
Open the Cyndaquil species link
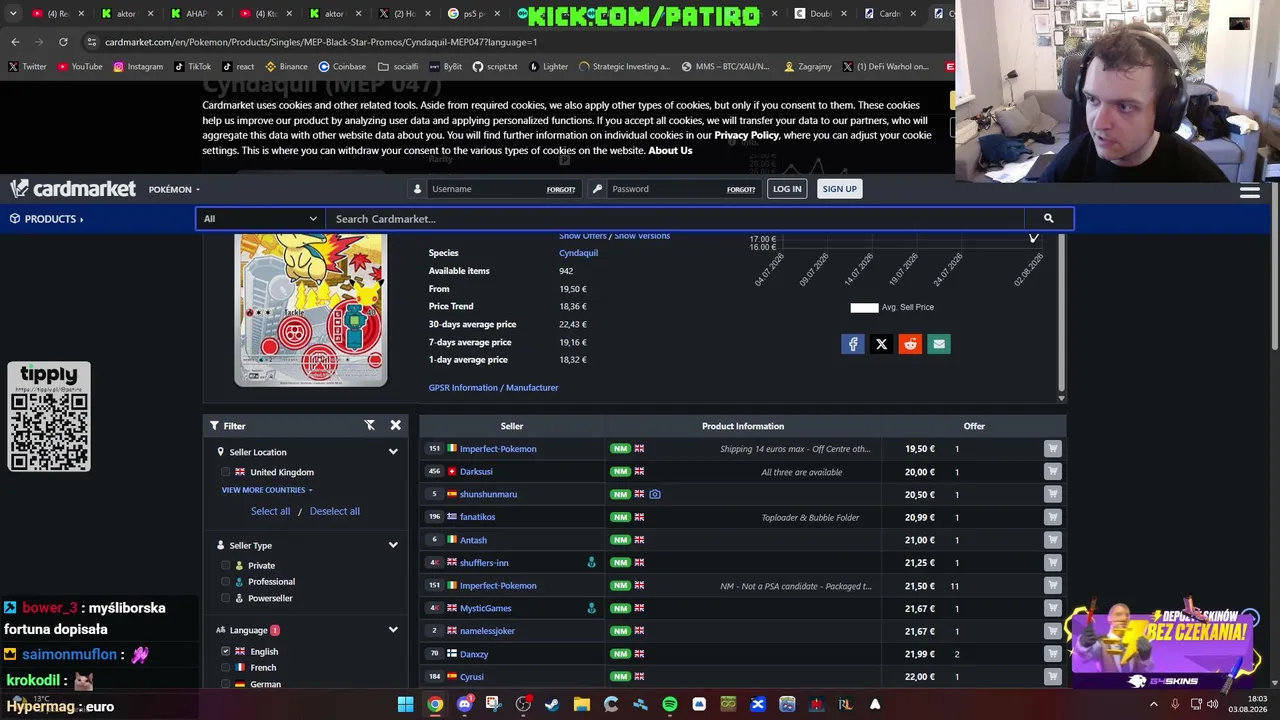pyautogui.click(x=578, y=253)
